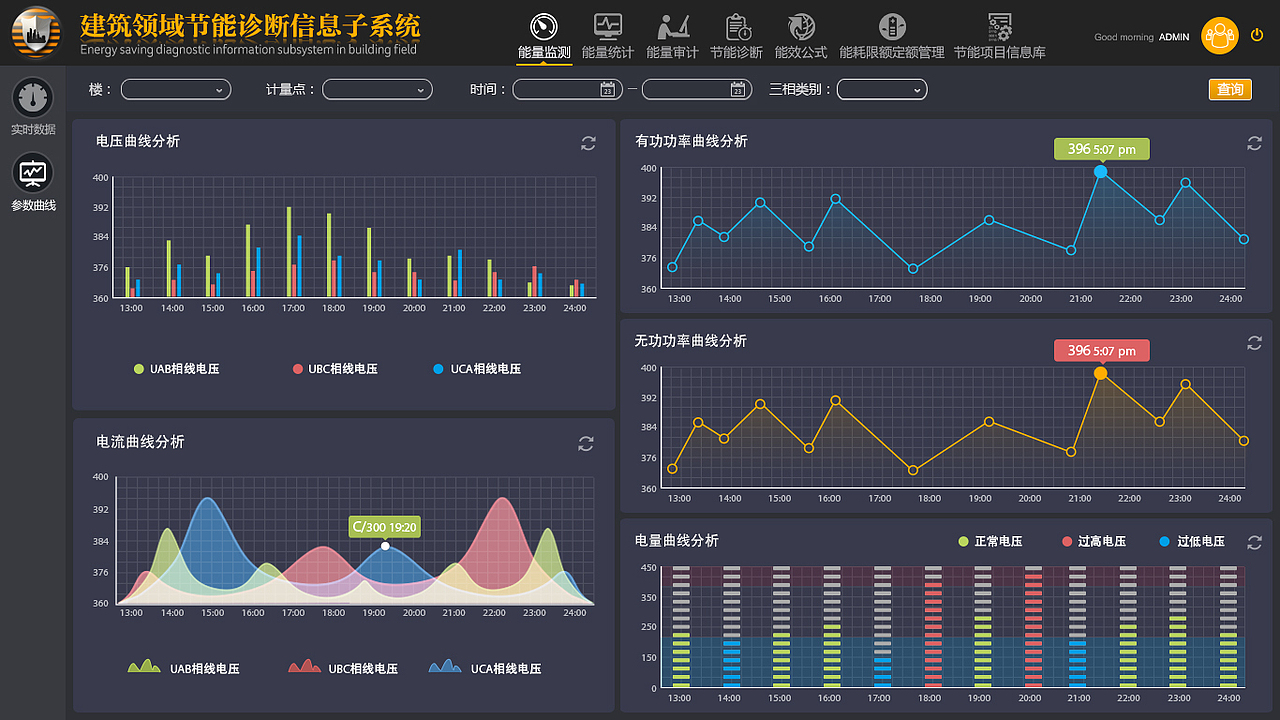
Task: Open the 节能诊断 clipboard icon
Action: point(737,27)
